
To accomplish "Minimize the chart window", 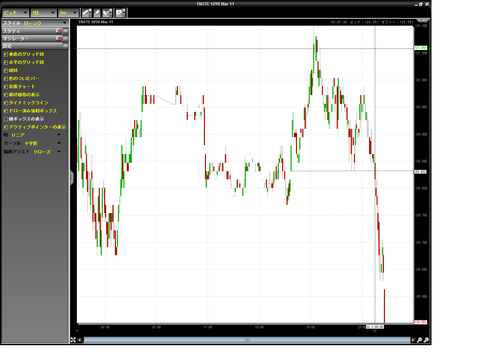I will (x=416, y=4).
